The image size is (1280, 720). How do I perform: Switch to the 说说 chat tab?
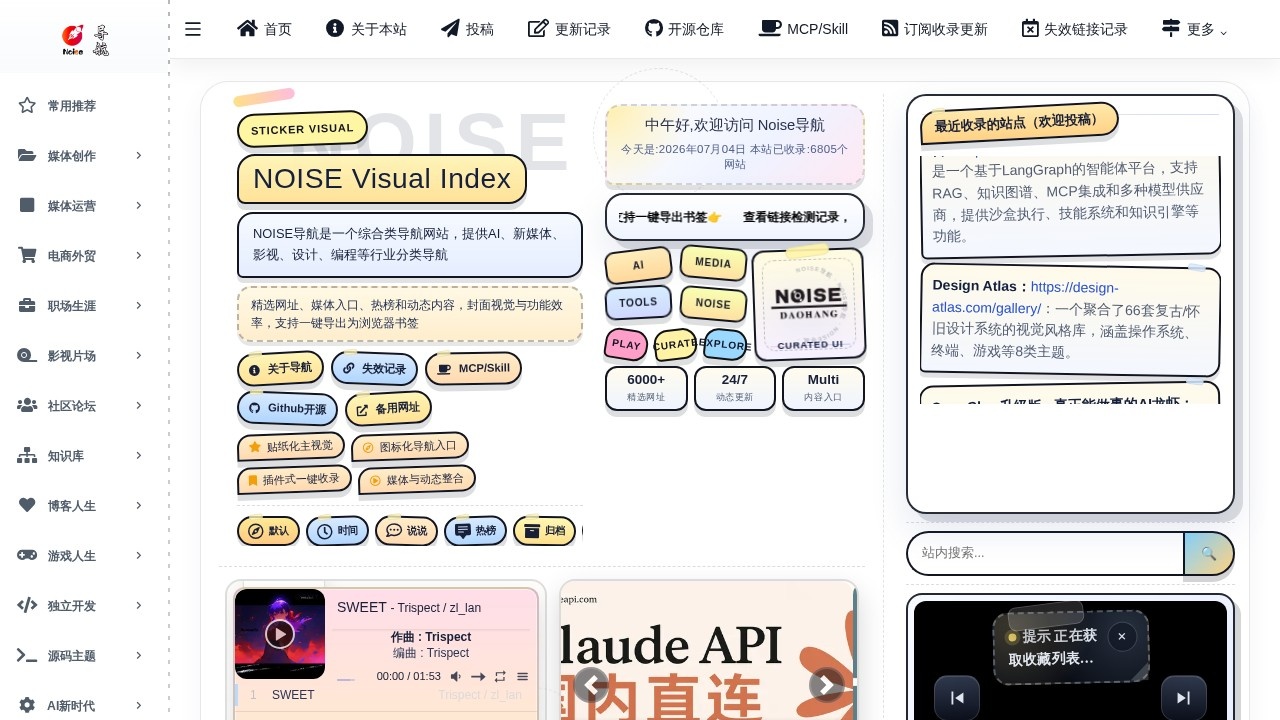click(406, 531)
